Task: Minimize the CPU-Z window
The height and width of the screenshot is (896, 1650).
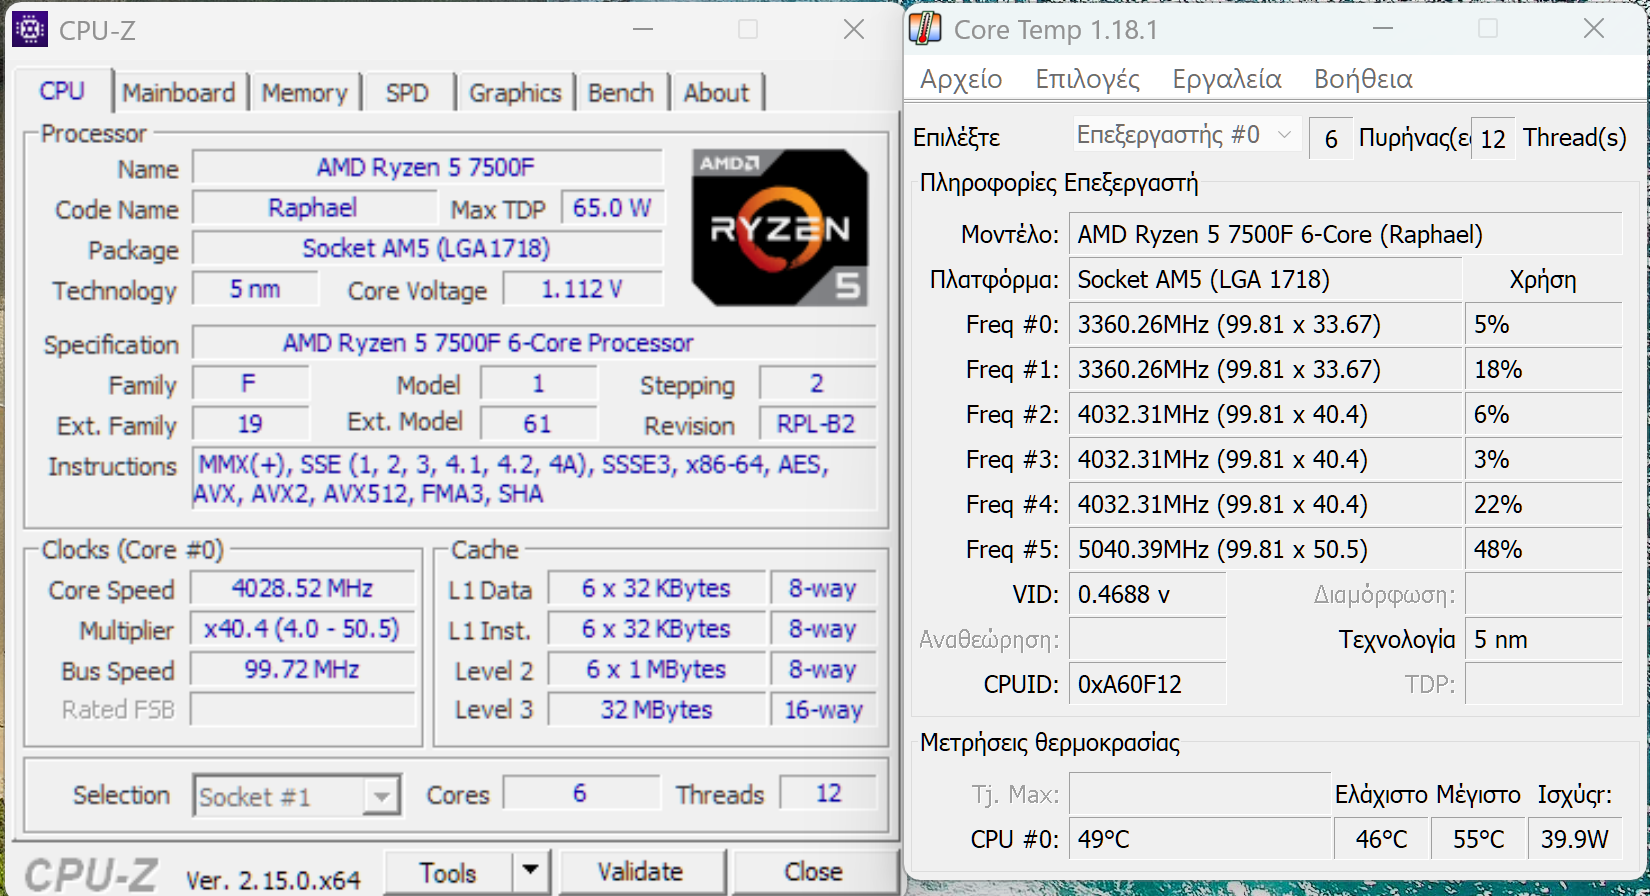Action: (x=643, y=29)
